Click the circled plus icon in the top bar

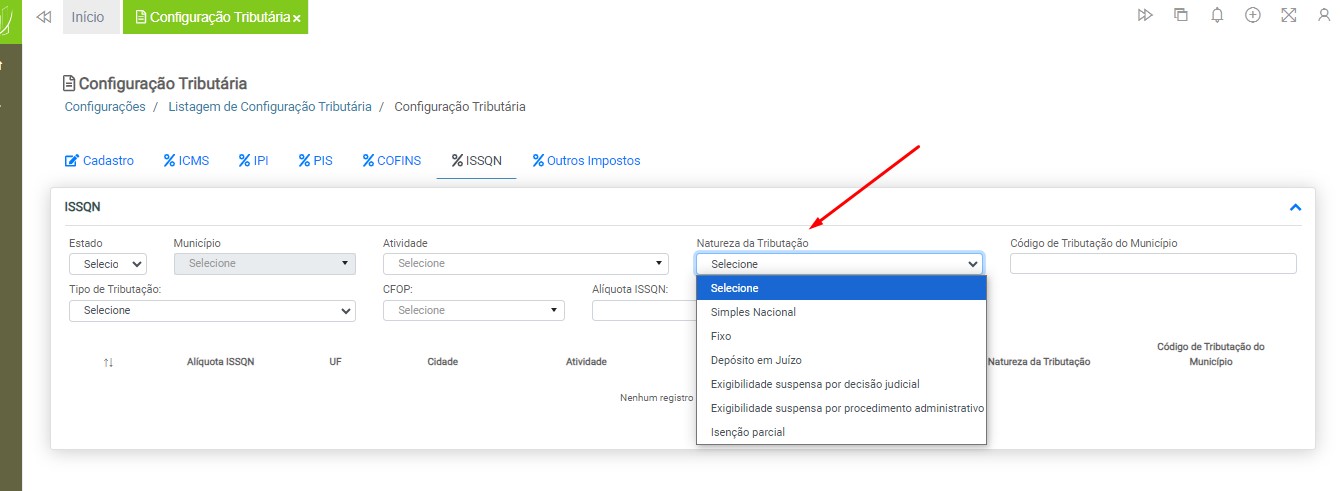click(x=1252, y=15)
